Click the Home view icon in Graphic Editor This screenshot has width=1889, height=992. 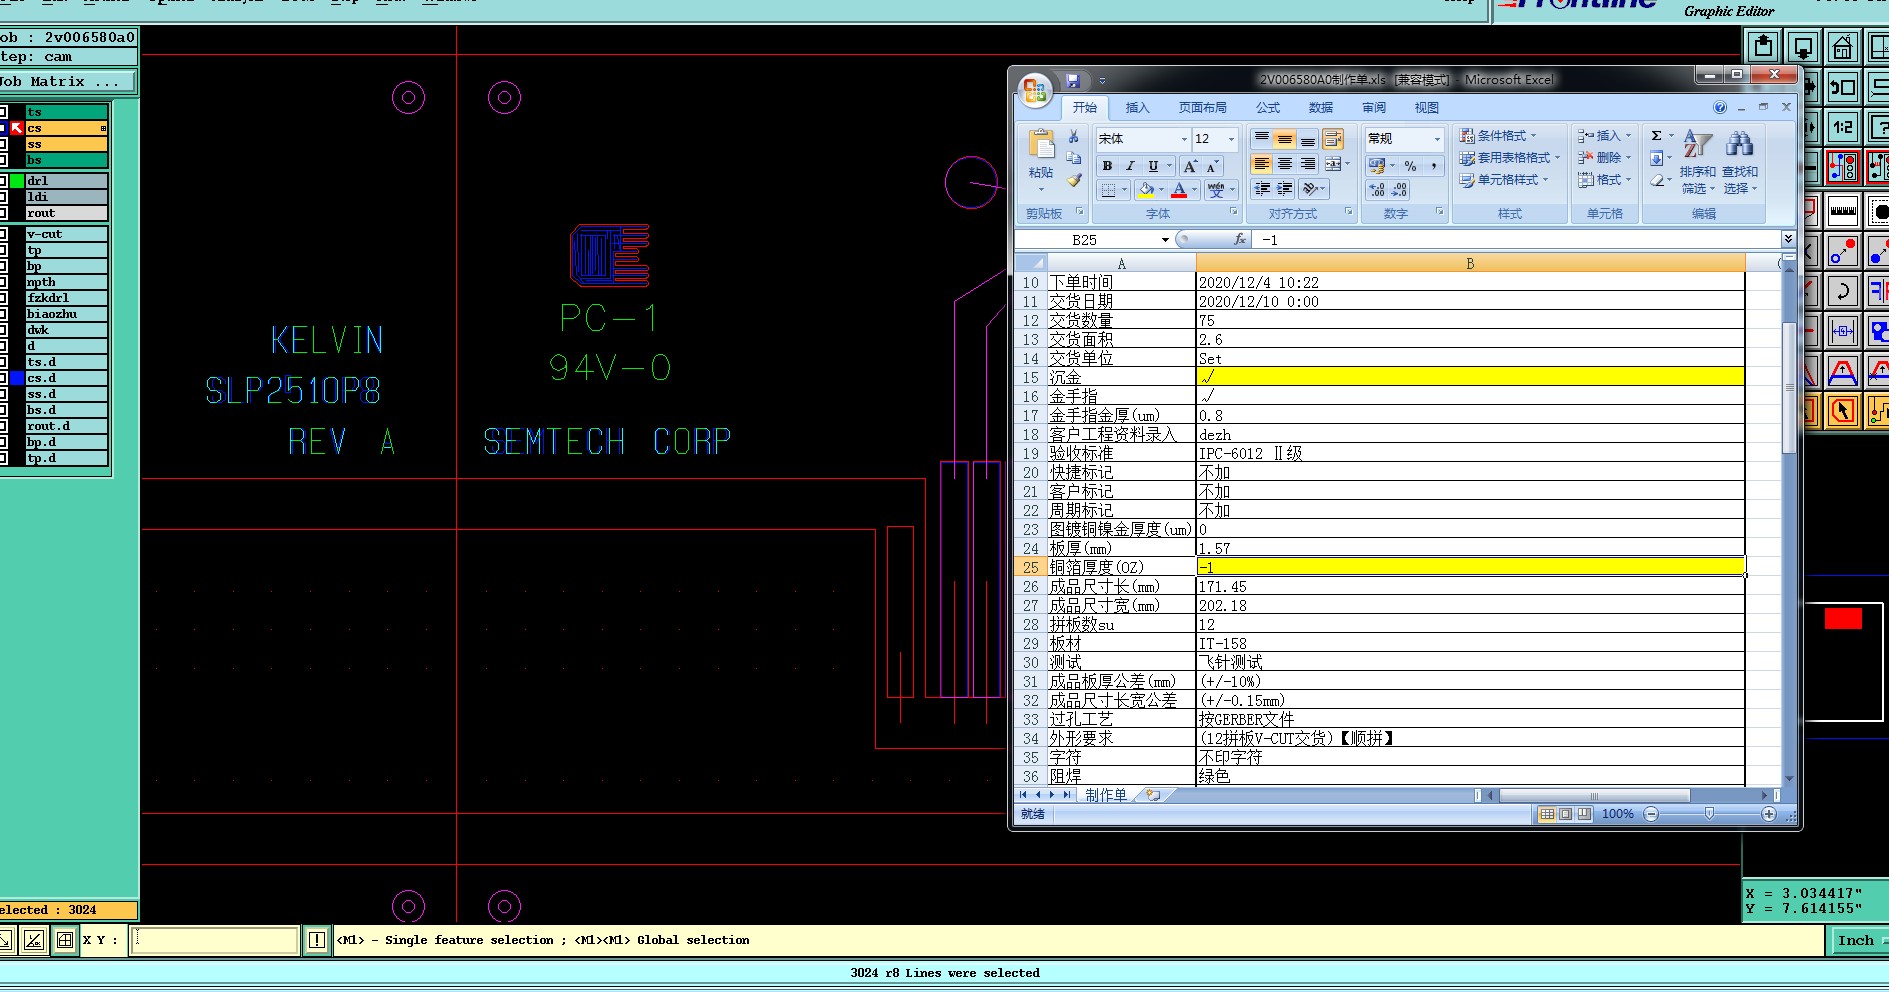point(1842,47)
